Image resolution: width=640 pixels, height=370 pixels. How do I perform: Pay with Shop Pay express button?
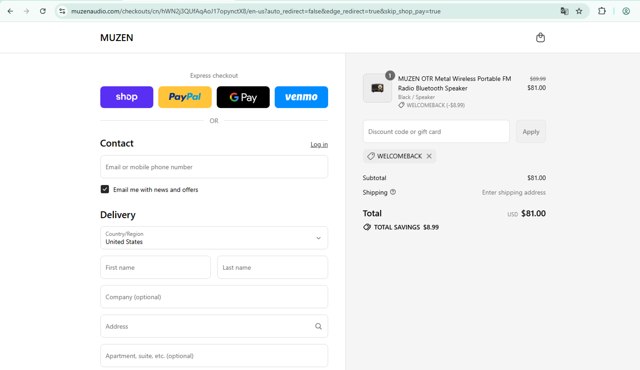127,97
